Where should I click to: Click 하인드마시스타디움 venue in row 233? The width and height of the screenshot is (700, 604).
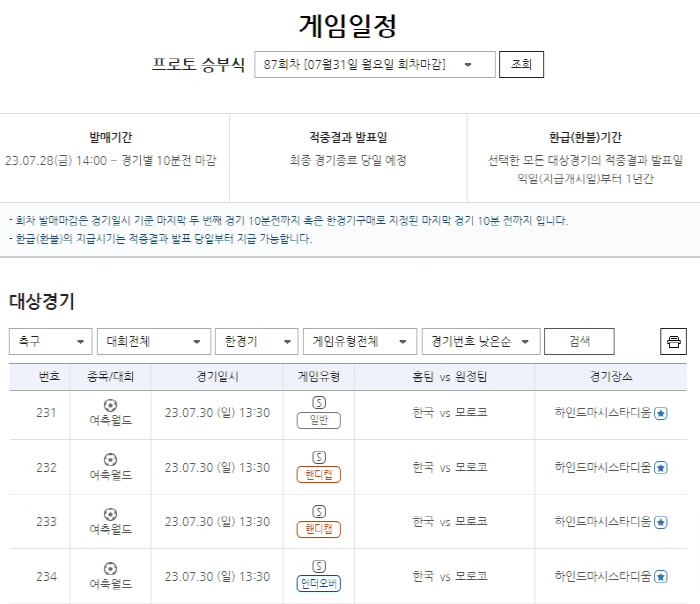(603, 522)
